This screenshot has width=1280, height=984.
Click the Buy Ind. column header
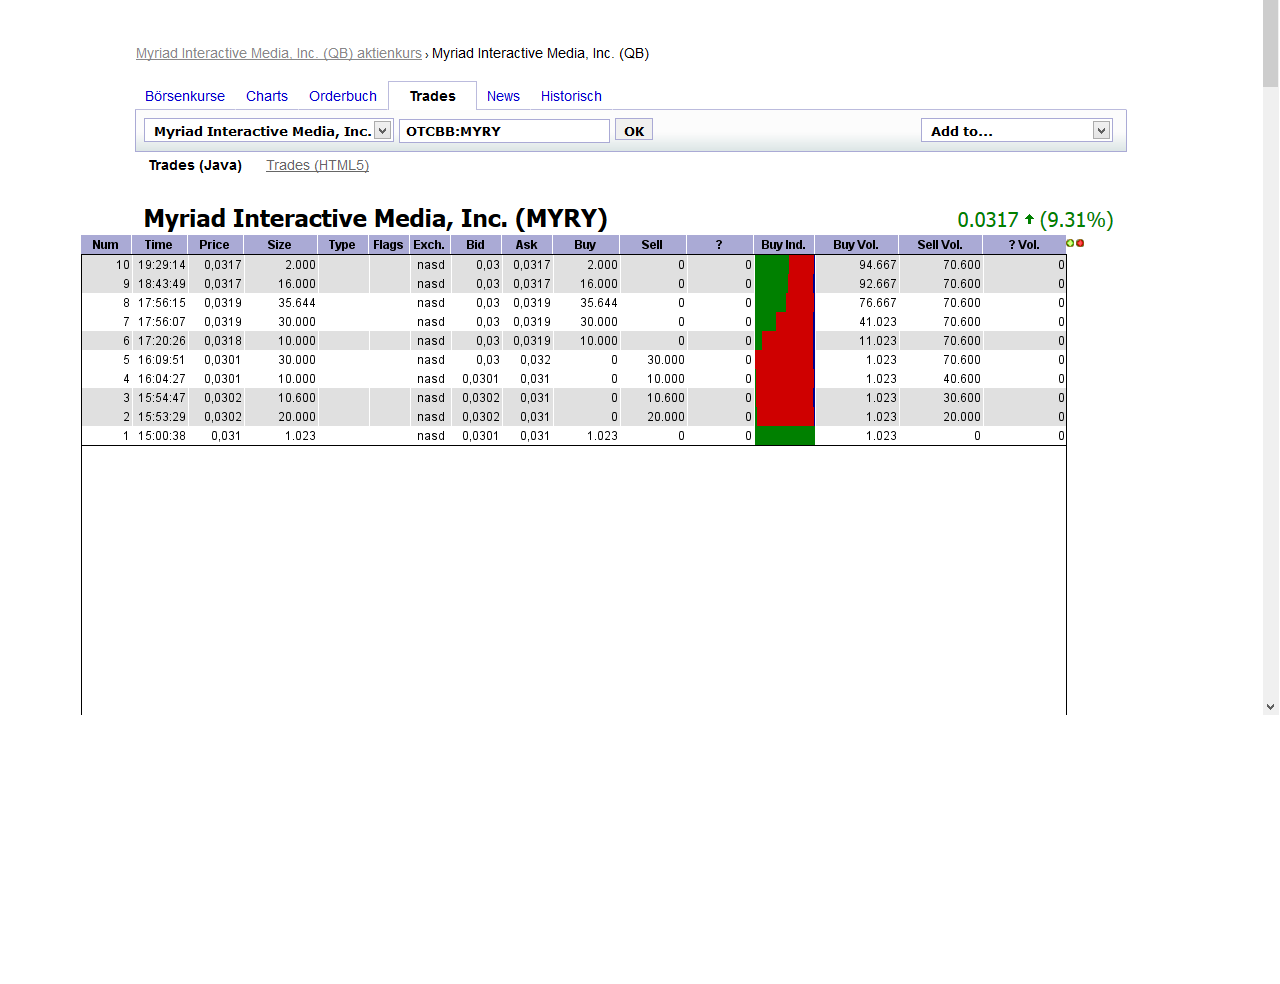783,245
